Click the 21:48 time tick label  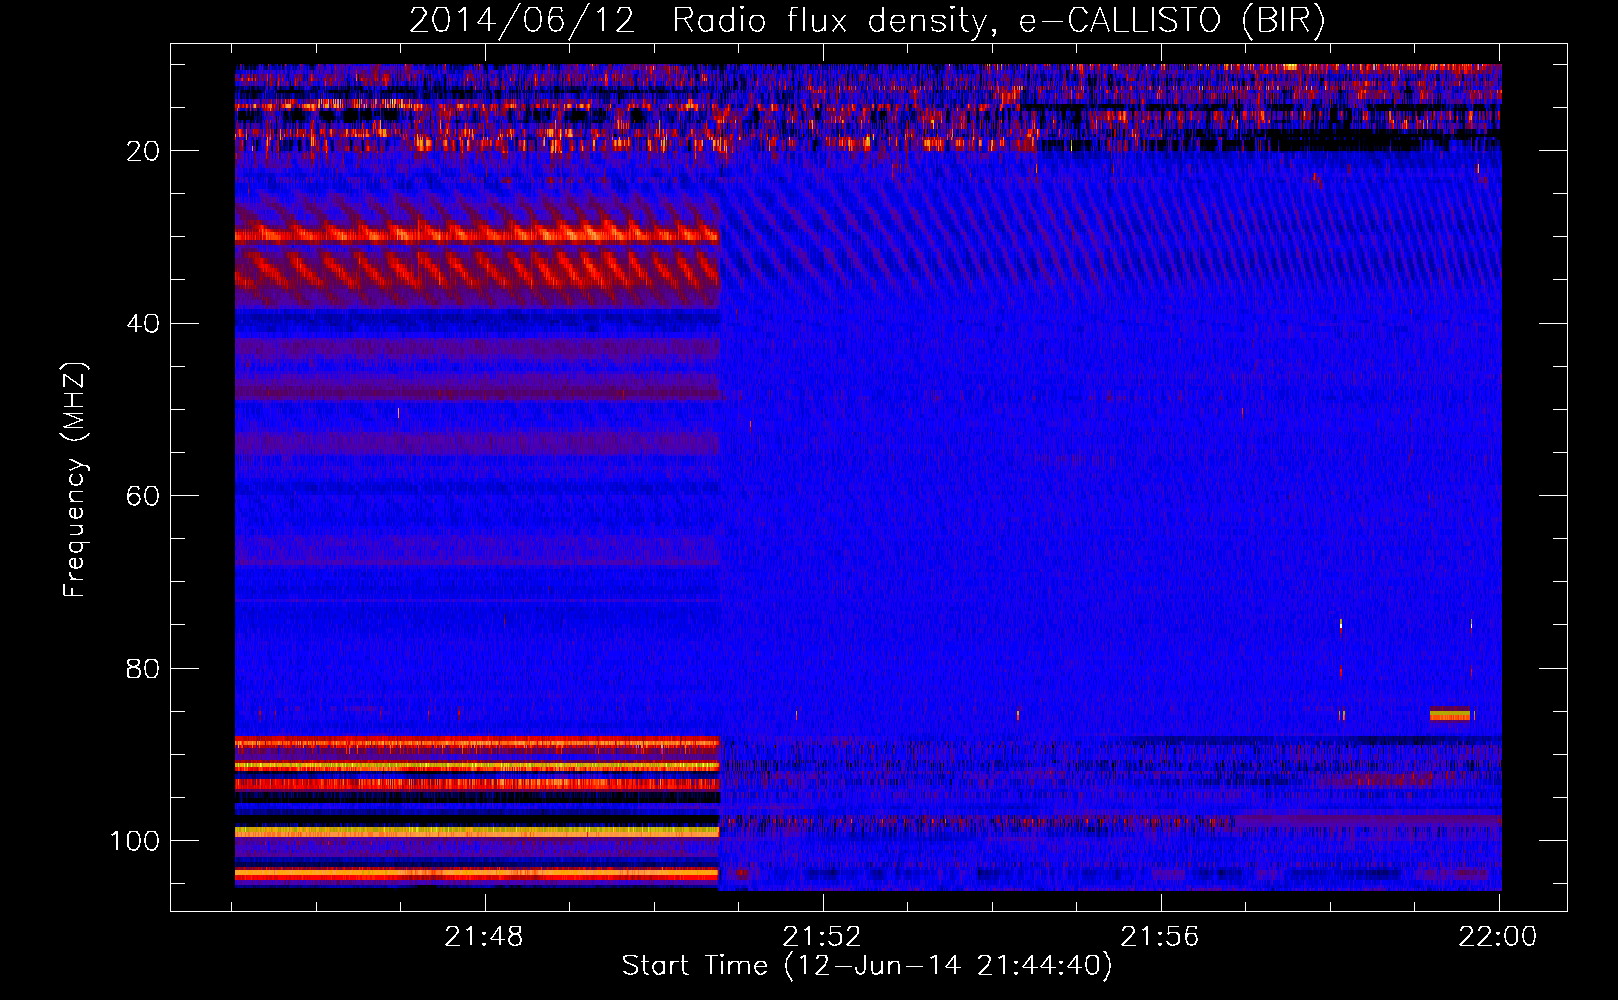[x=484, y=937]
